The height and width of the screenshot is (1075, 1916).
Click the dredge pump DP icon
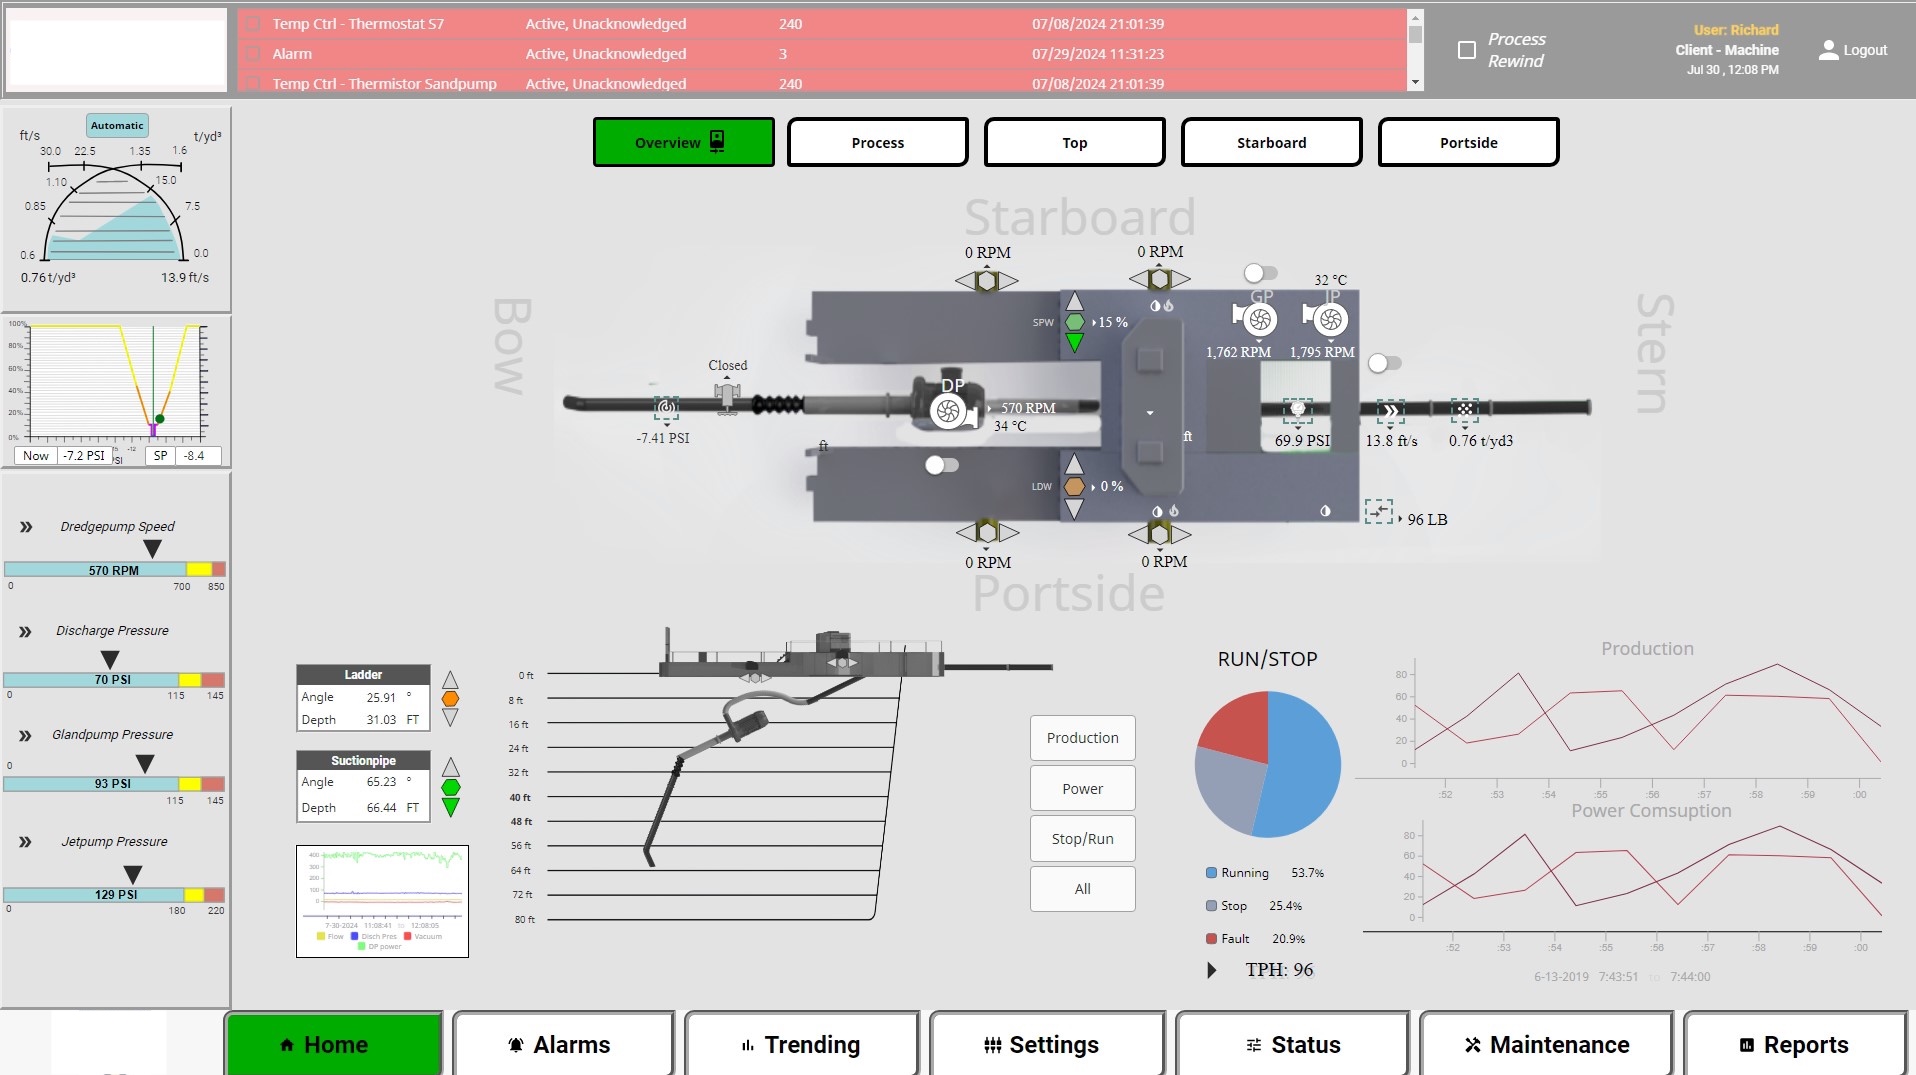(x=948, y=410)
